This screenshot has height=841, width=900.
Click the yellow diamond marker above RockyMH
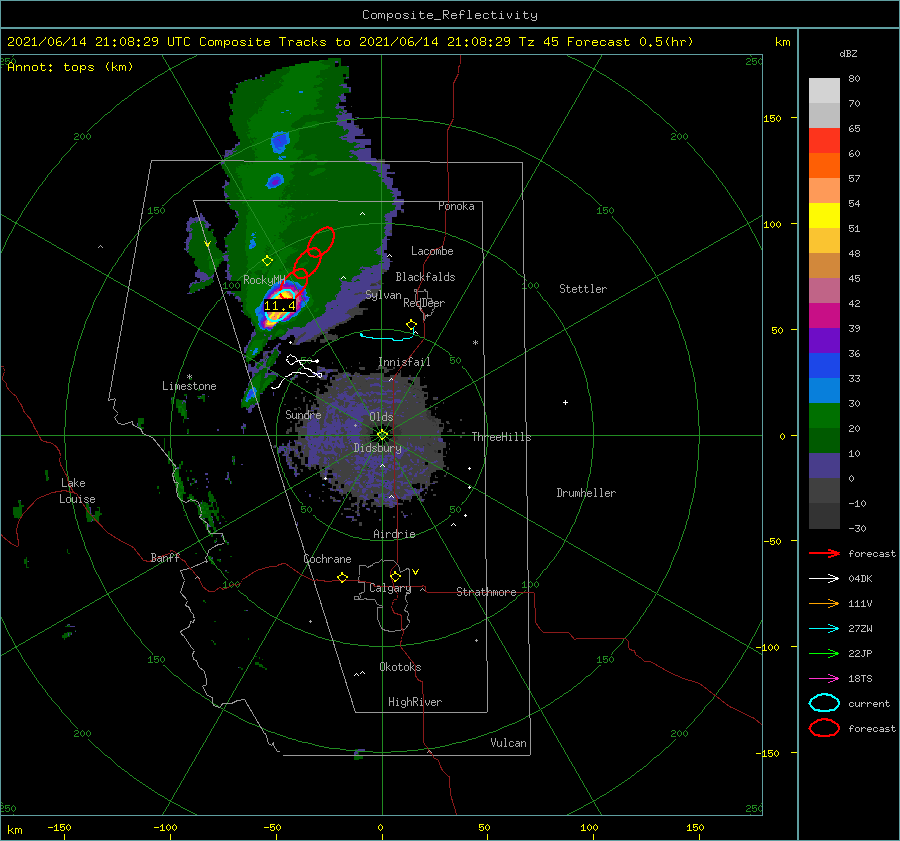point(267,261)
